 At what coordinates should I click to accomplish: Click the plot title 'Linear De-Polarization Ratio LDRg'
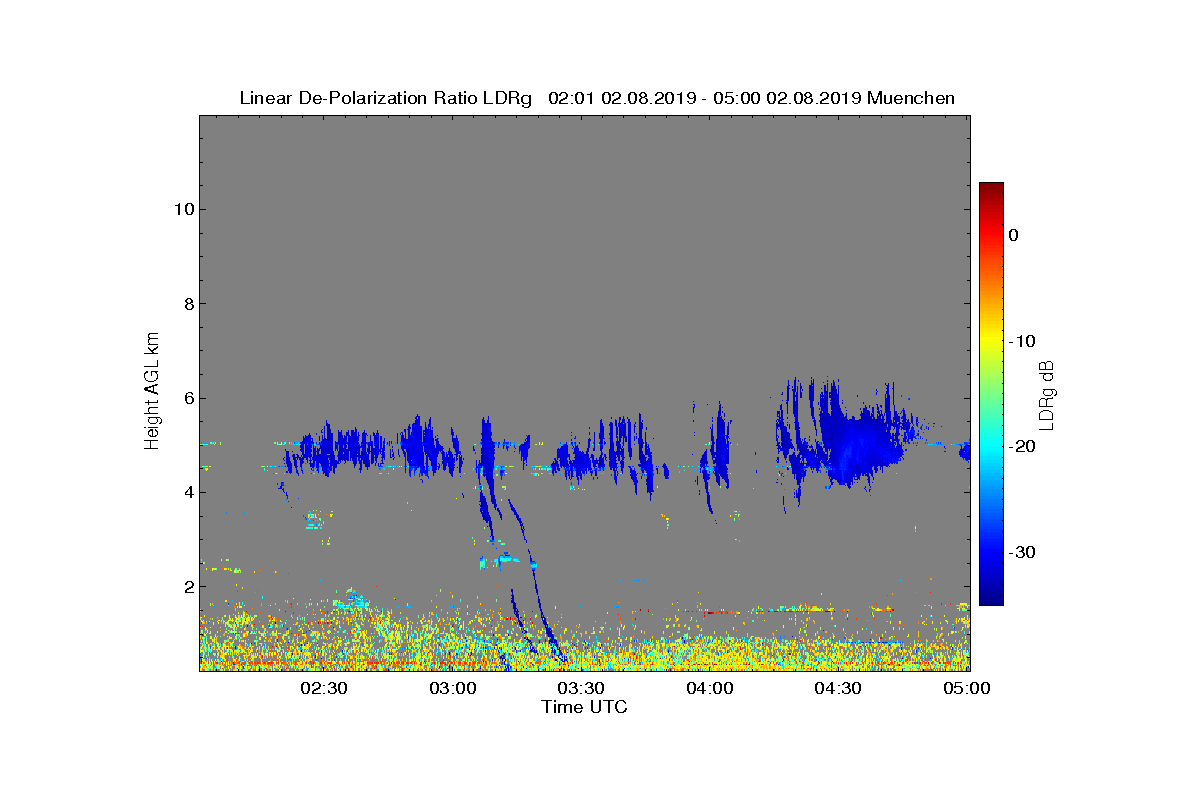coord(386,98)
